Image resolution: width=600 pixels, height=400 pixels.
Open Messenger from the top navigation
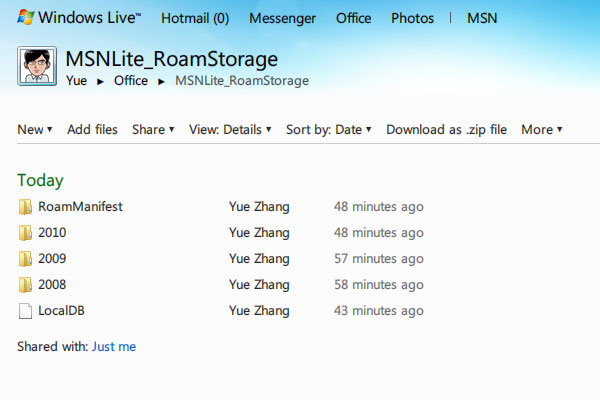pos(282,18)
